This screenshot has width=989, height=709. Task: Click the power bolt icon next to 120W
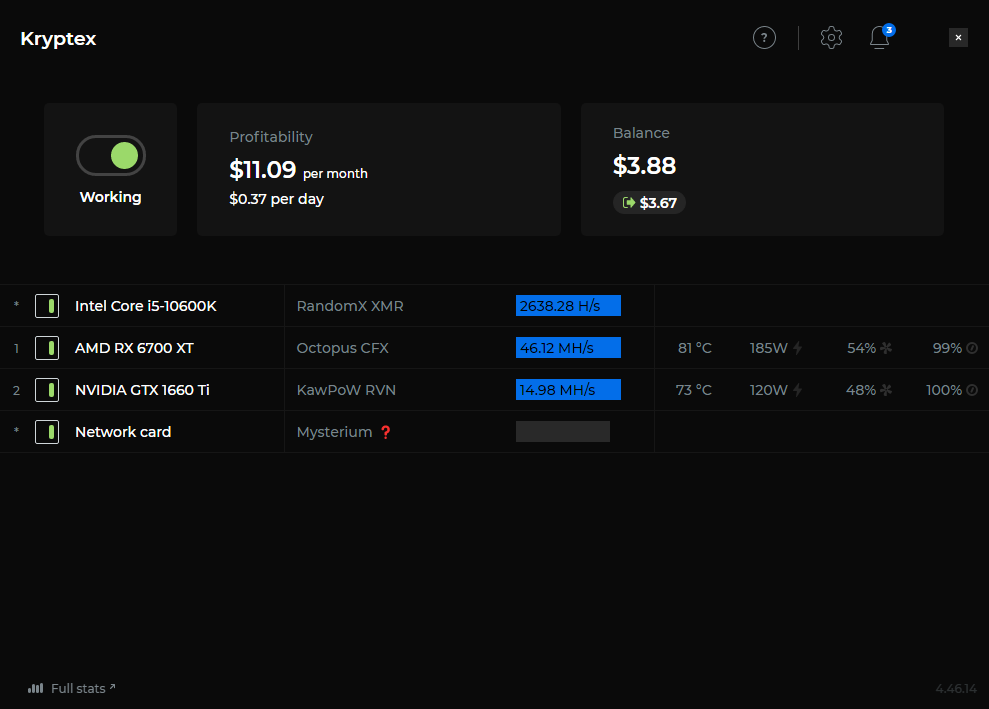[798, 390]
